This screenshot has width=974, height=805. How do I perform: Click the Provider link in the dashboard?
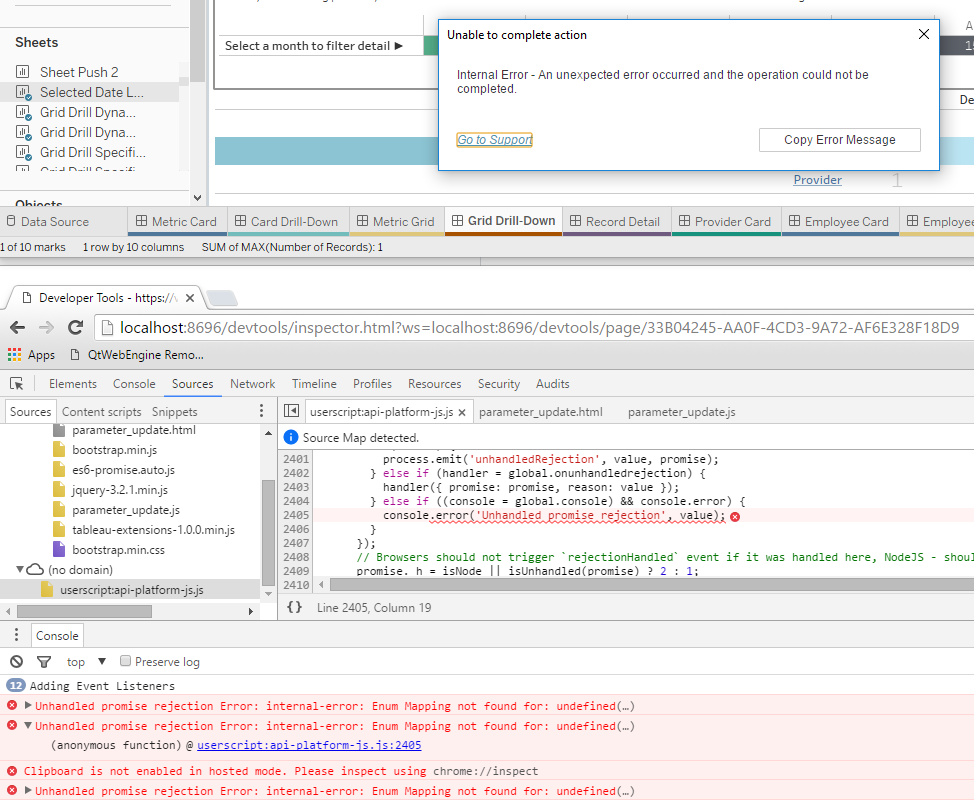[817, 180]
